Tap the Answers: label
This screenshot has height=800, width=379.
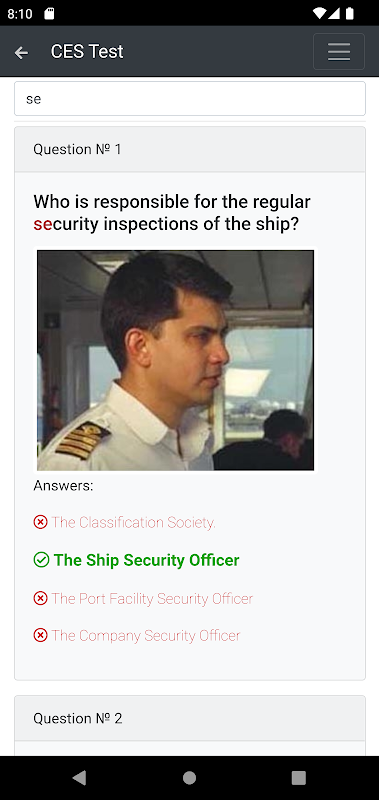click(63, 485)
